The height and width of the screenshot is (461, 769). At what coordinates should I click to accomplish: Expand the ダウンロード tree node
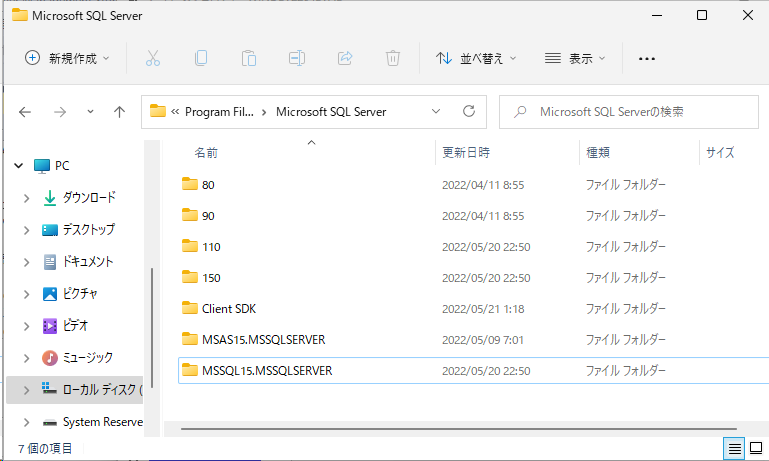click(26, 198)
